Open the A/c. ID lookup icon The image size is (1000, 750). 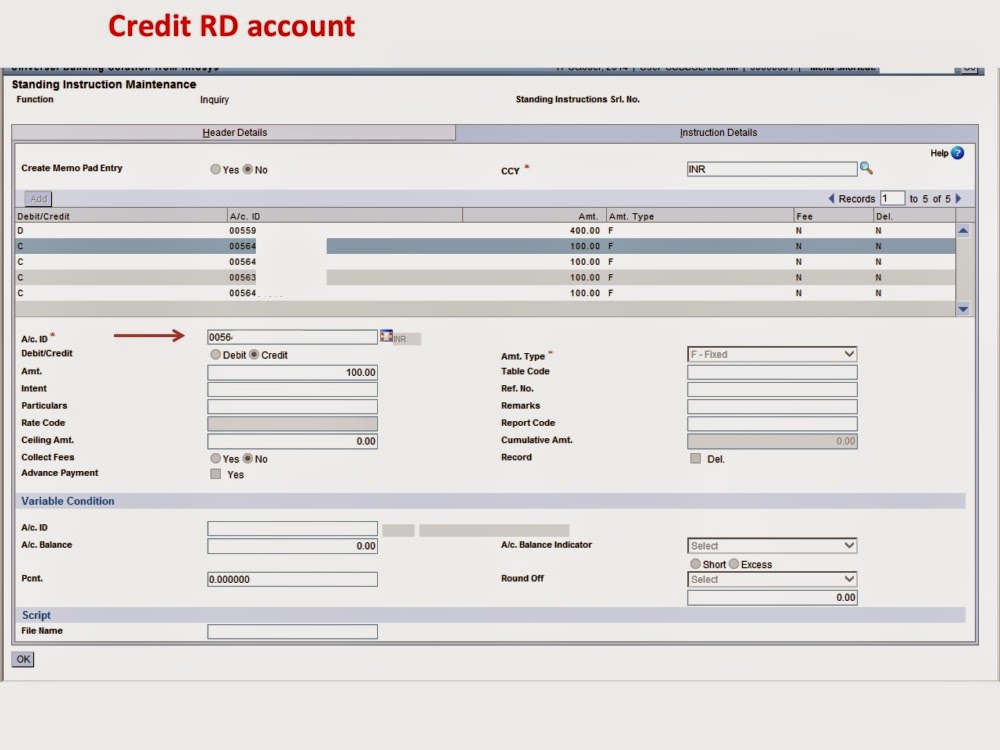pos(385,336)
